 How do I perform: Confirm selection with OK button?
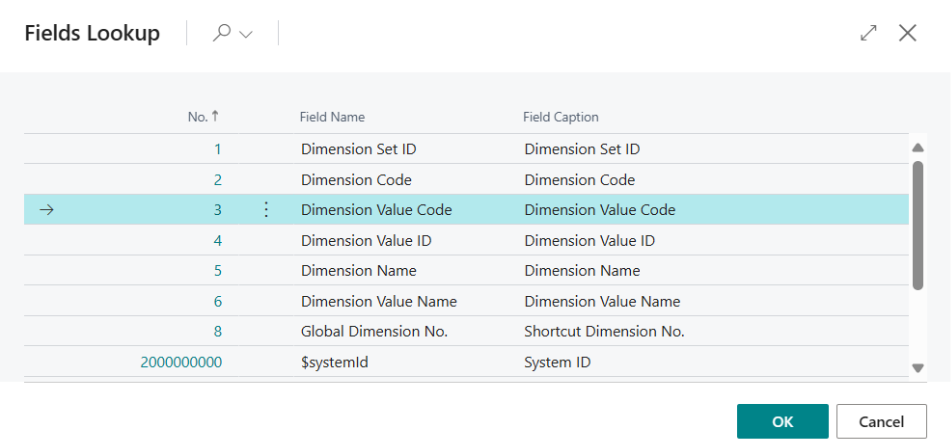point(782,421)
